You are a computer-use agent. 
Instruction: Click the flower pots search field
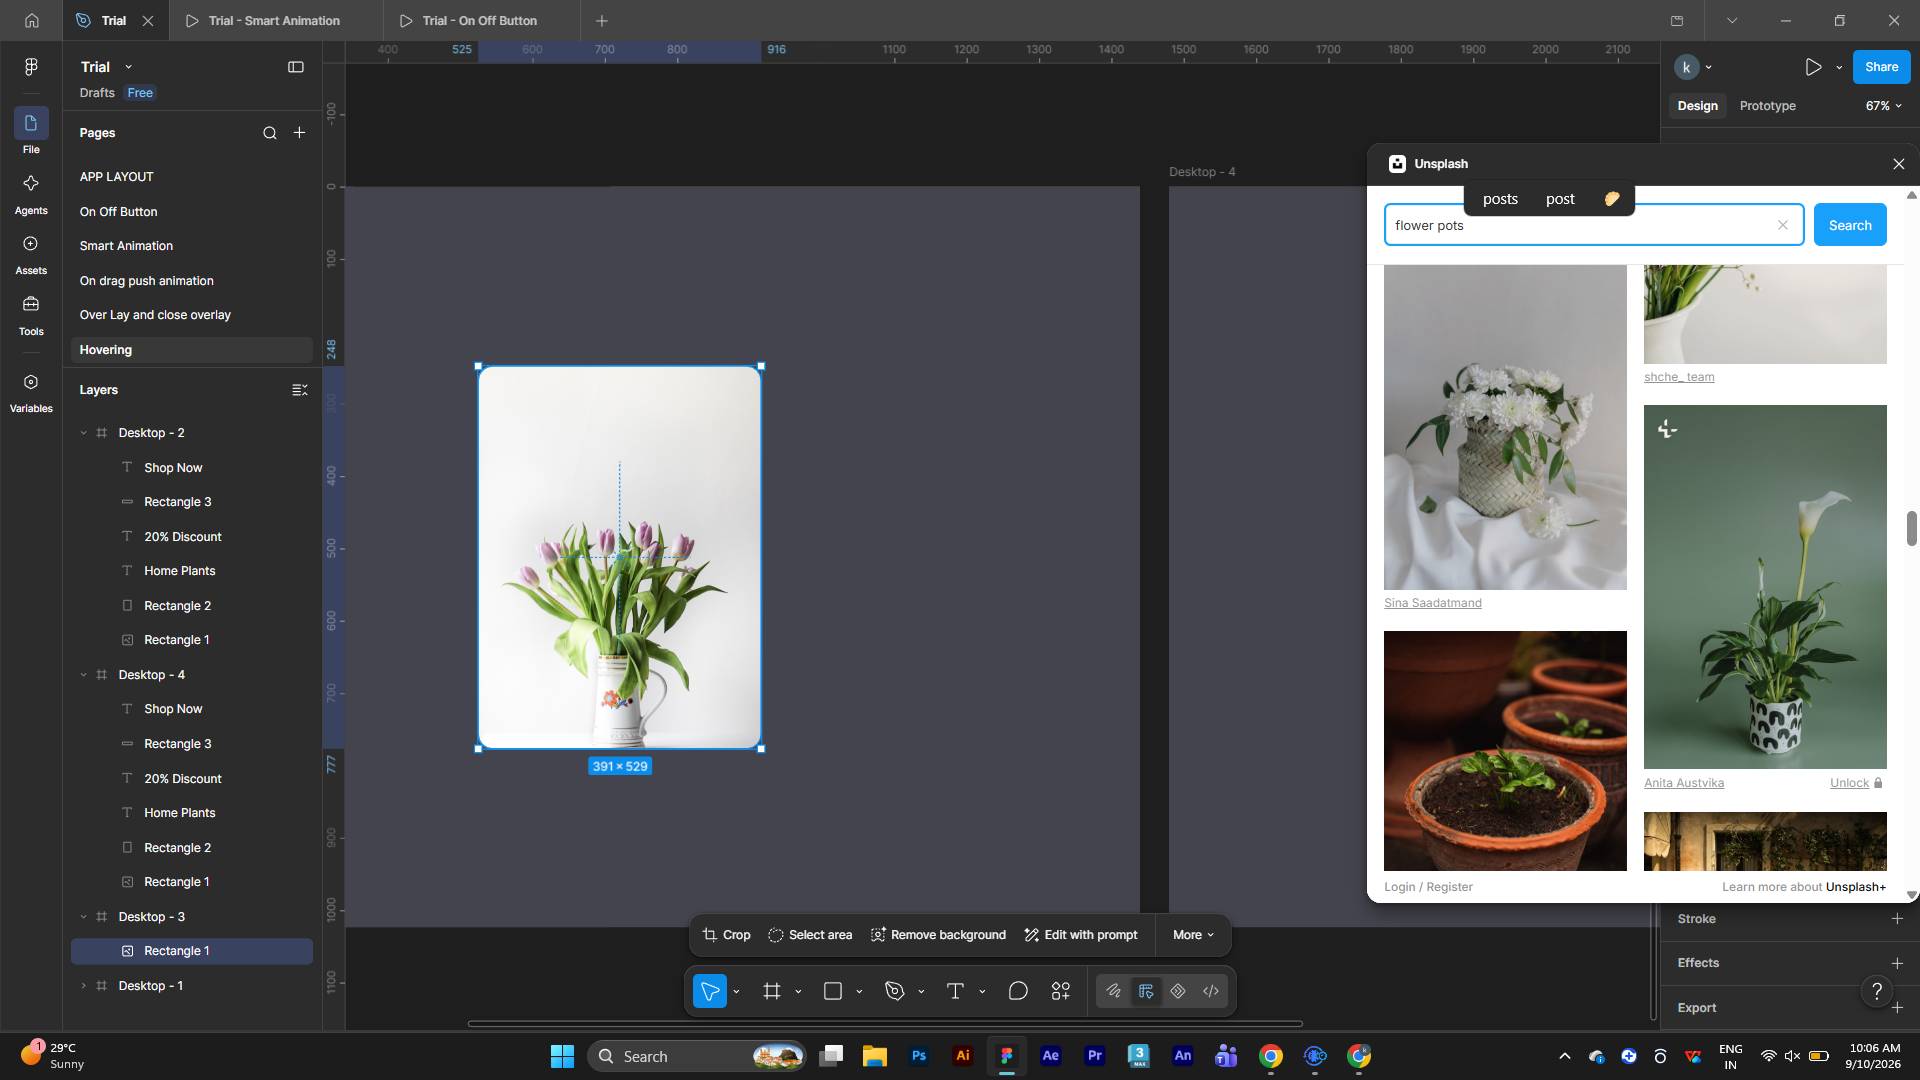[x=1582, y=225]
